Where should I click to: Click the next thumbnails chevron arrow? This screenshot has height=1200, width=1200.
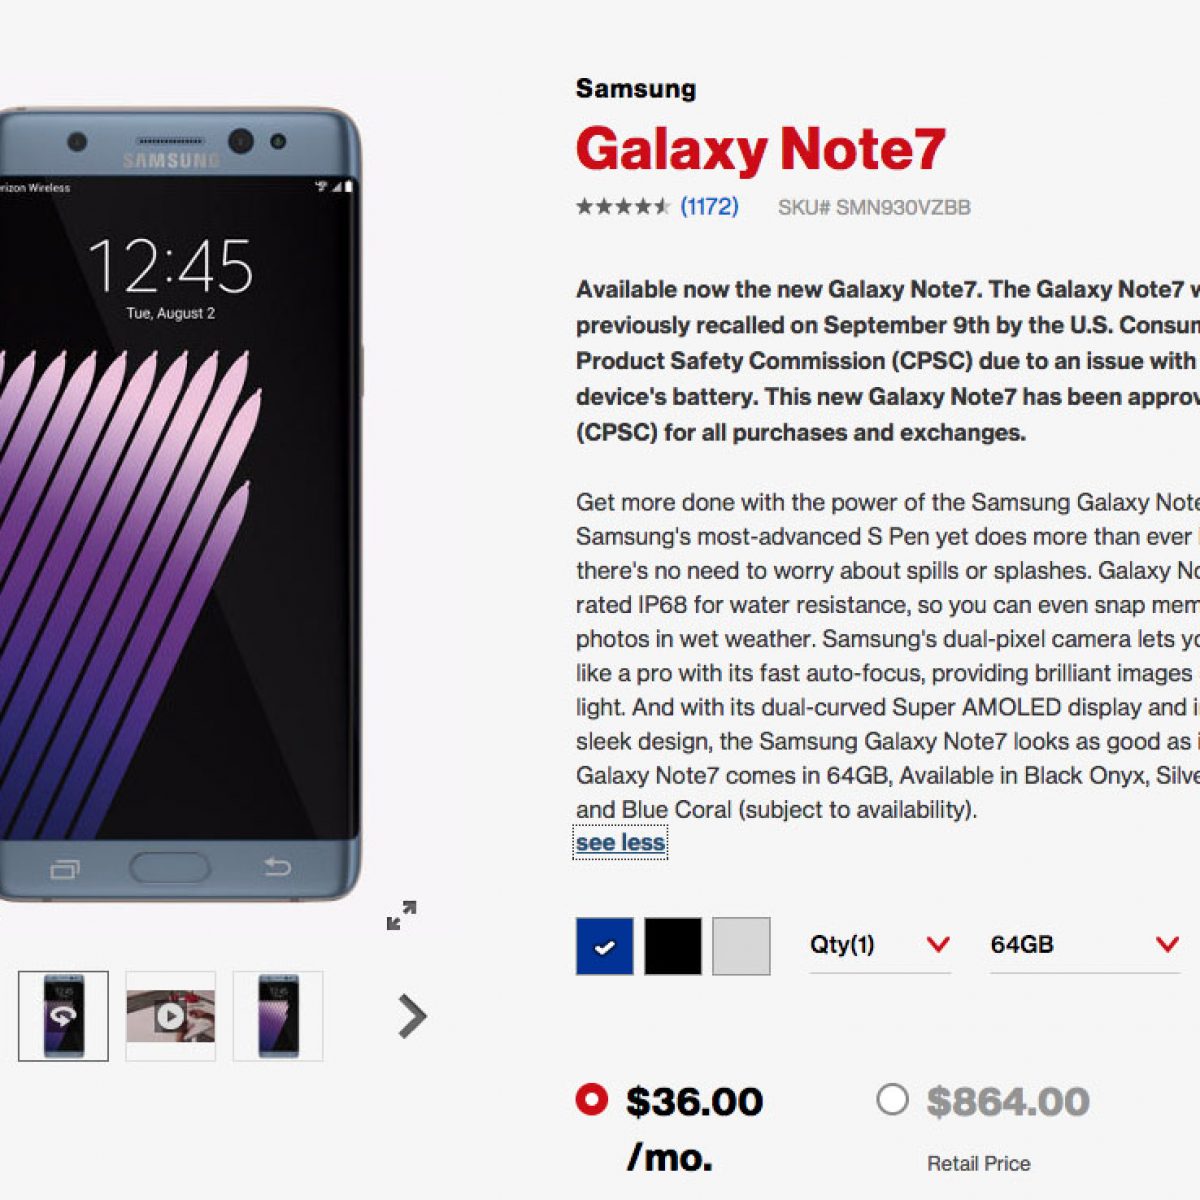pyautogui.click(x=412, y=1016)
